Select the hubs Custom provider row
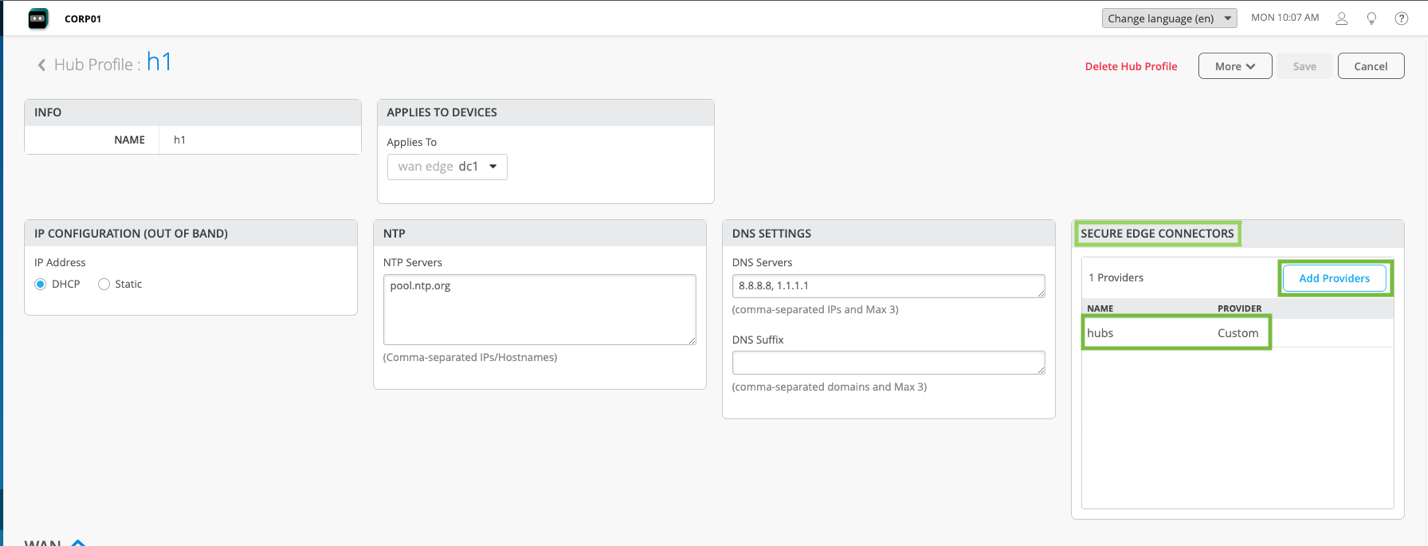 point(1175,333)
